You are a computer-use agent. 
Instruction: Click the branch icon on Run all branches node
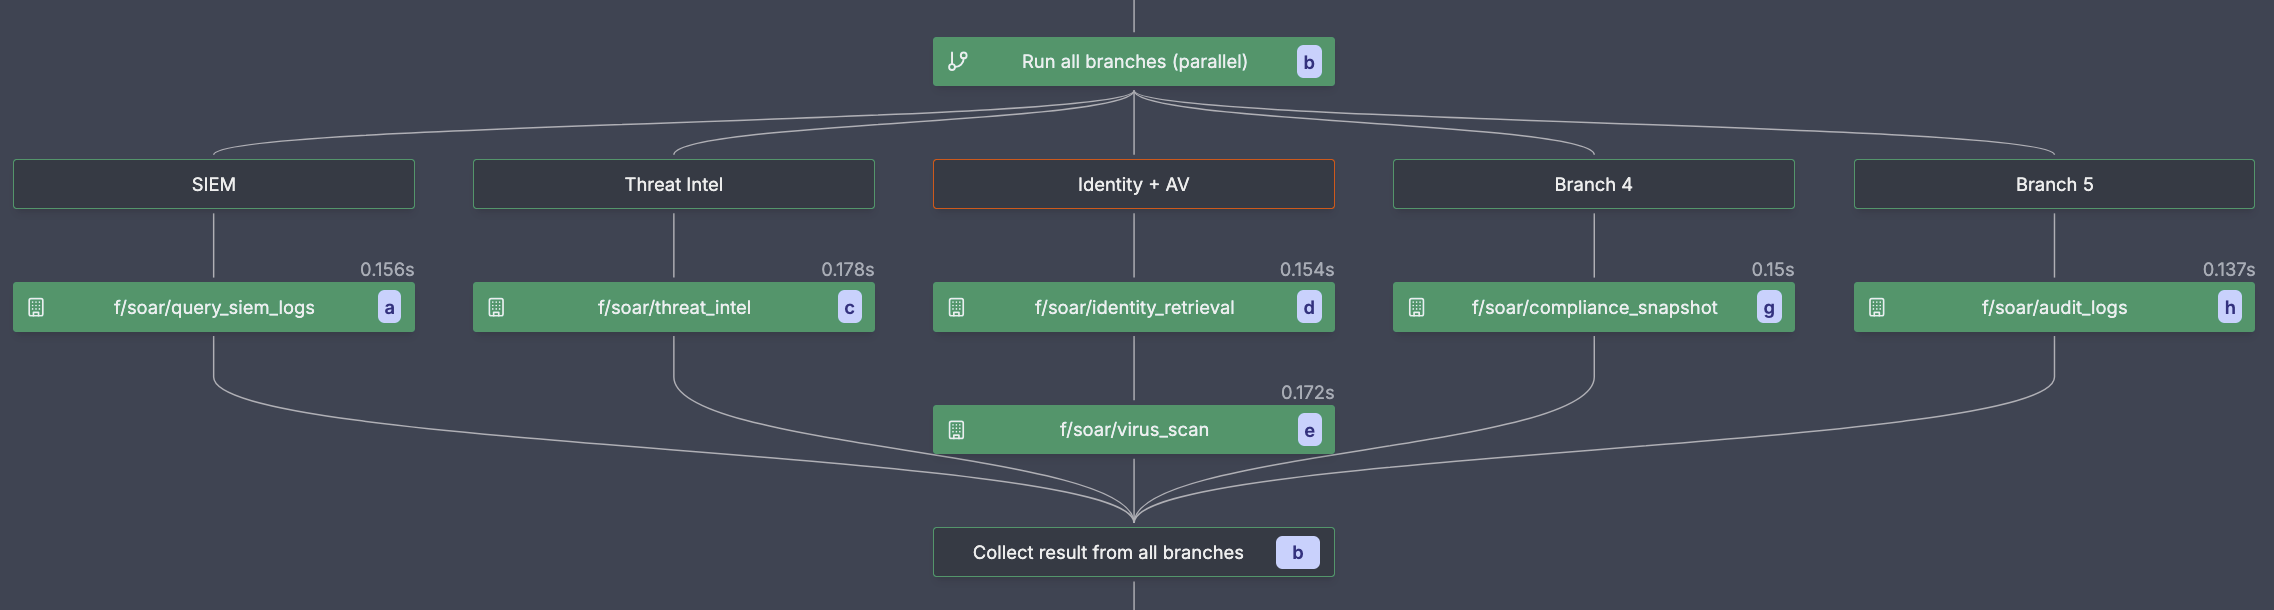(x=957, y=61)
